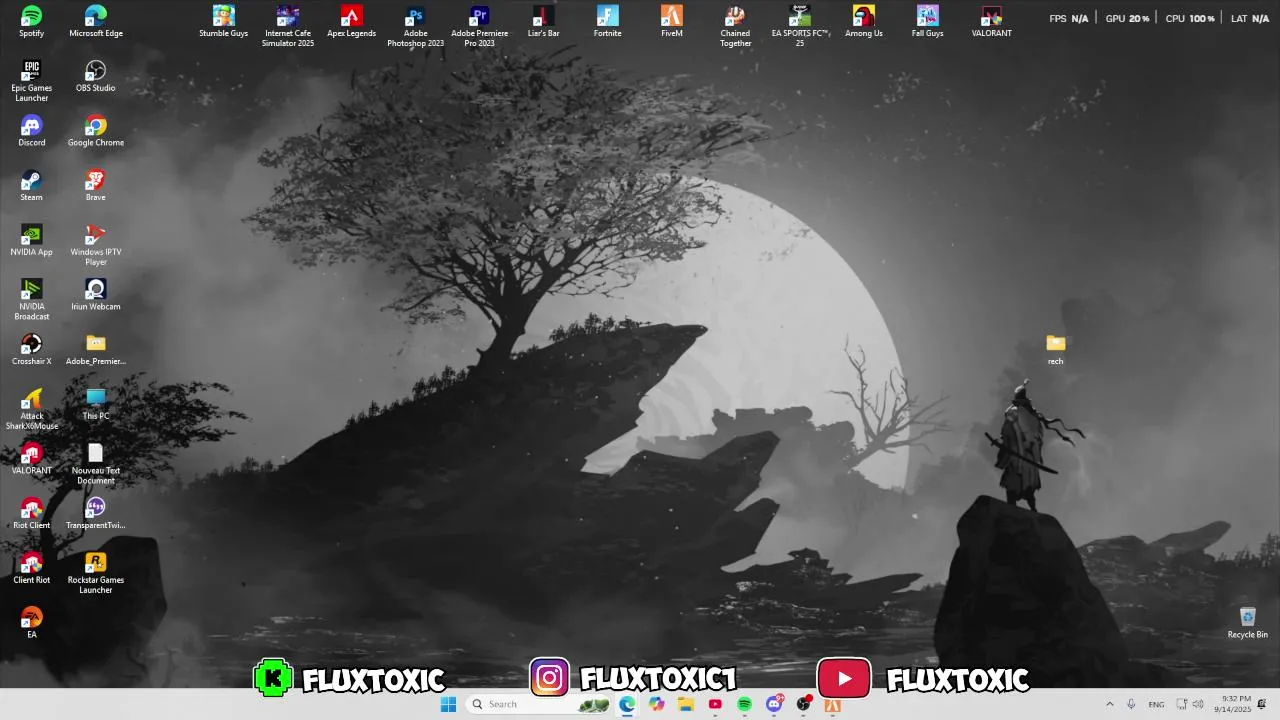Click the Riot Client desktop shortcut
The height and width of the screenshot is (720, 1280).
coord(31,514)
